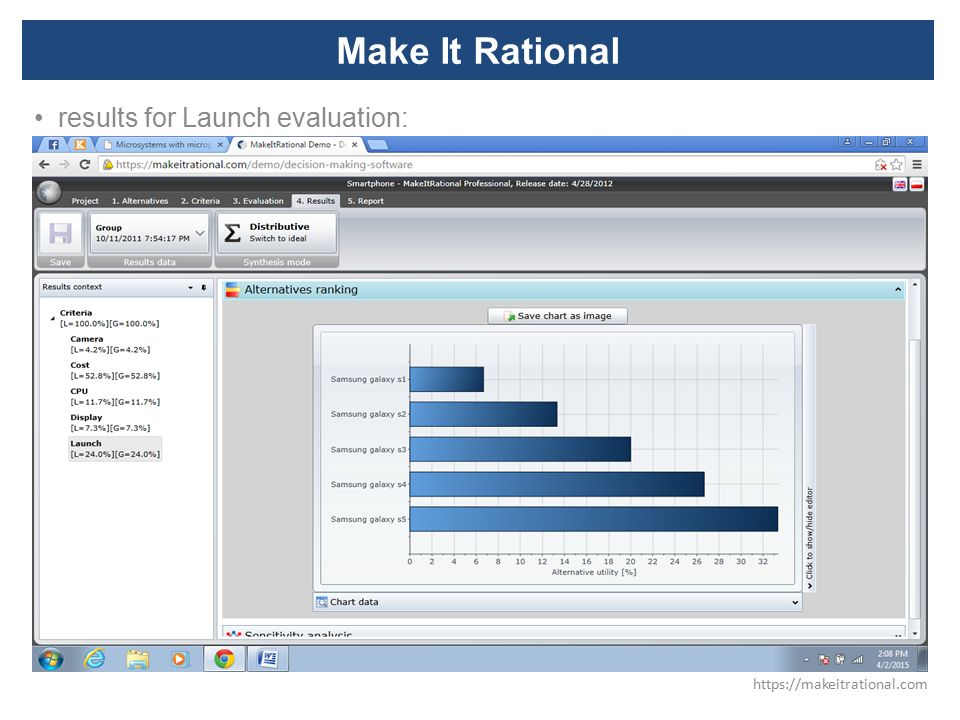This screenshot has width=960, height=720.
Task: Switch to the Microsystems browser tab
Action: coord(162,144)
